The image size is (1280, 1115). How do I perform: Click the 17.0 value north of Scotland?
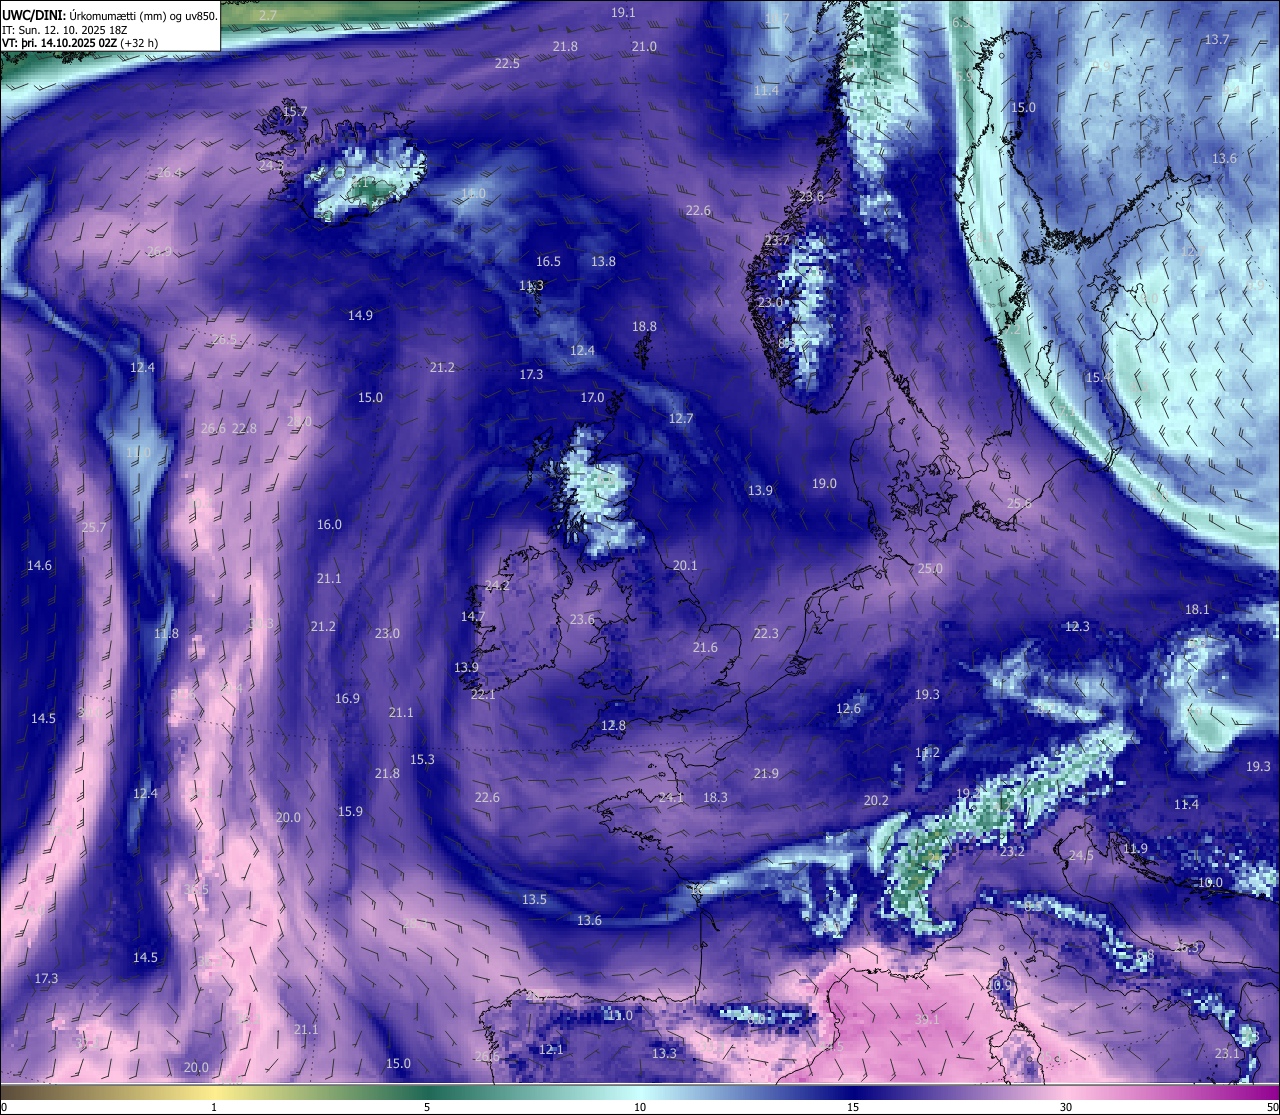[592, 397]
